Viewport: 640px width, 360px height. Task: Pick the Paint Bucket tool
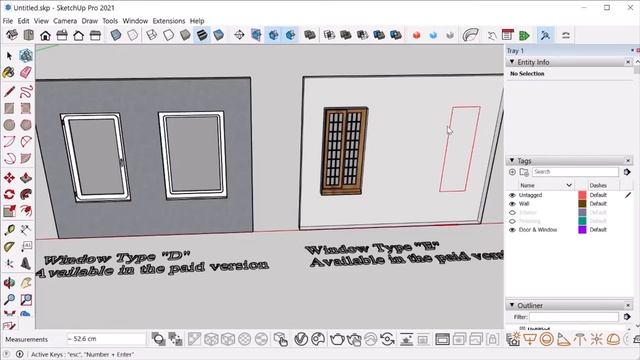coord(9,73)
